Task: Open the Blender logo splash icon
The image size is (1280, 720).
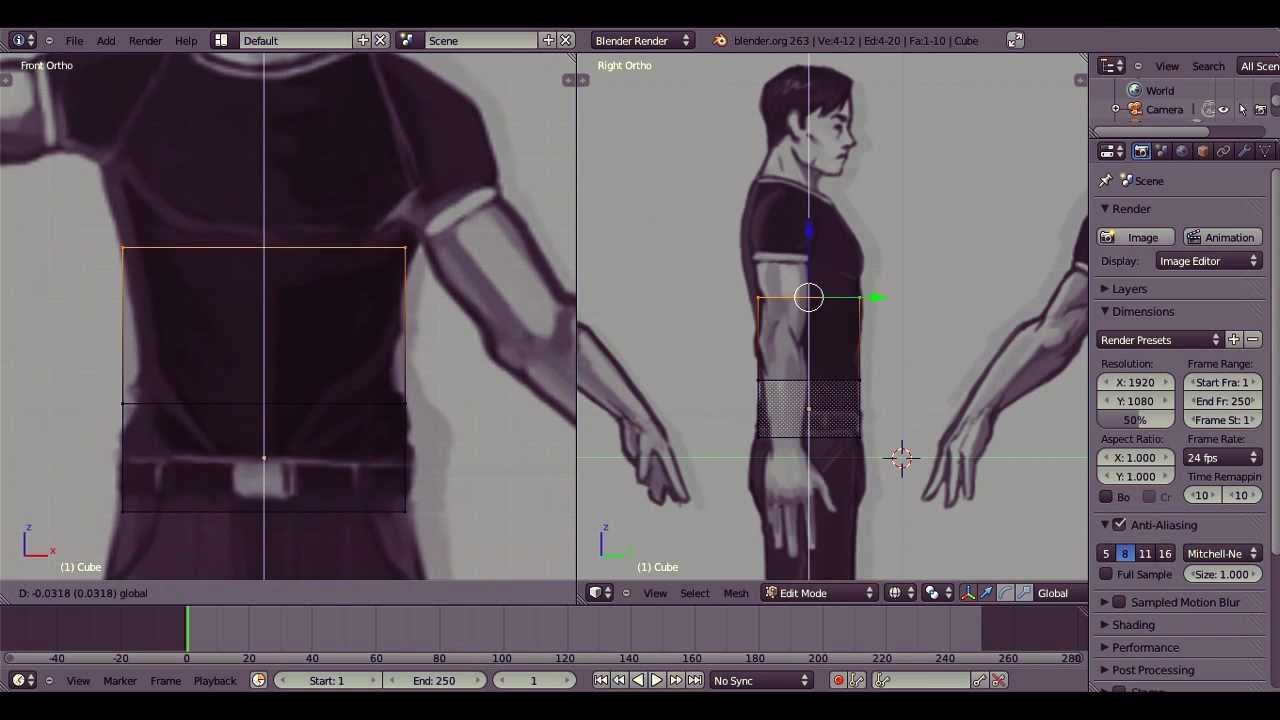Action: pos(720,41)
